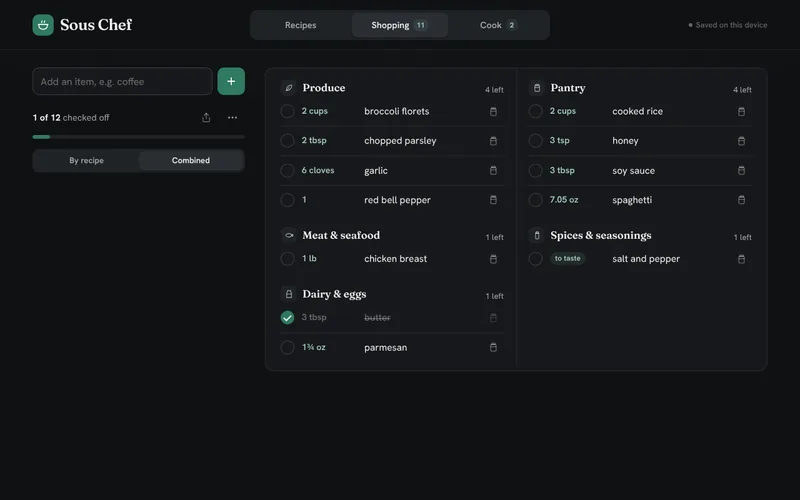
Task: Uncheck the butter item
Action: point(287,318)
